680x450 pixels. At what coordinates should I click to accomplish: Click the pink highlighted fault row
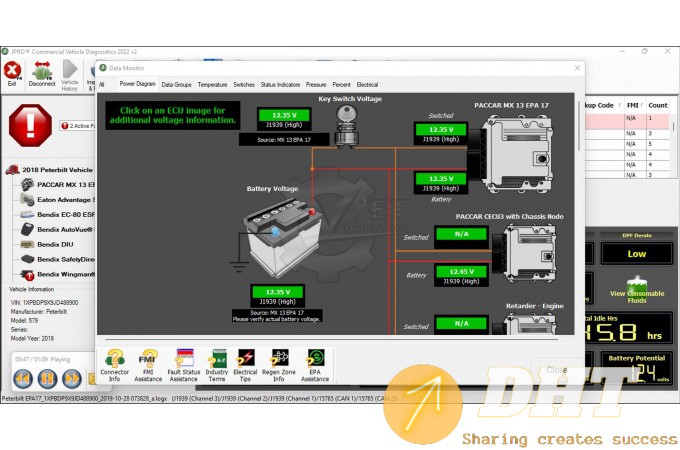coord(627,121)
